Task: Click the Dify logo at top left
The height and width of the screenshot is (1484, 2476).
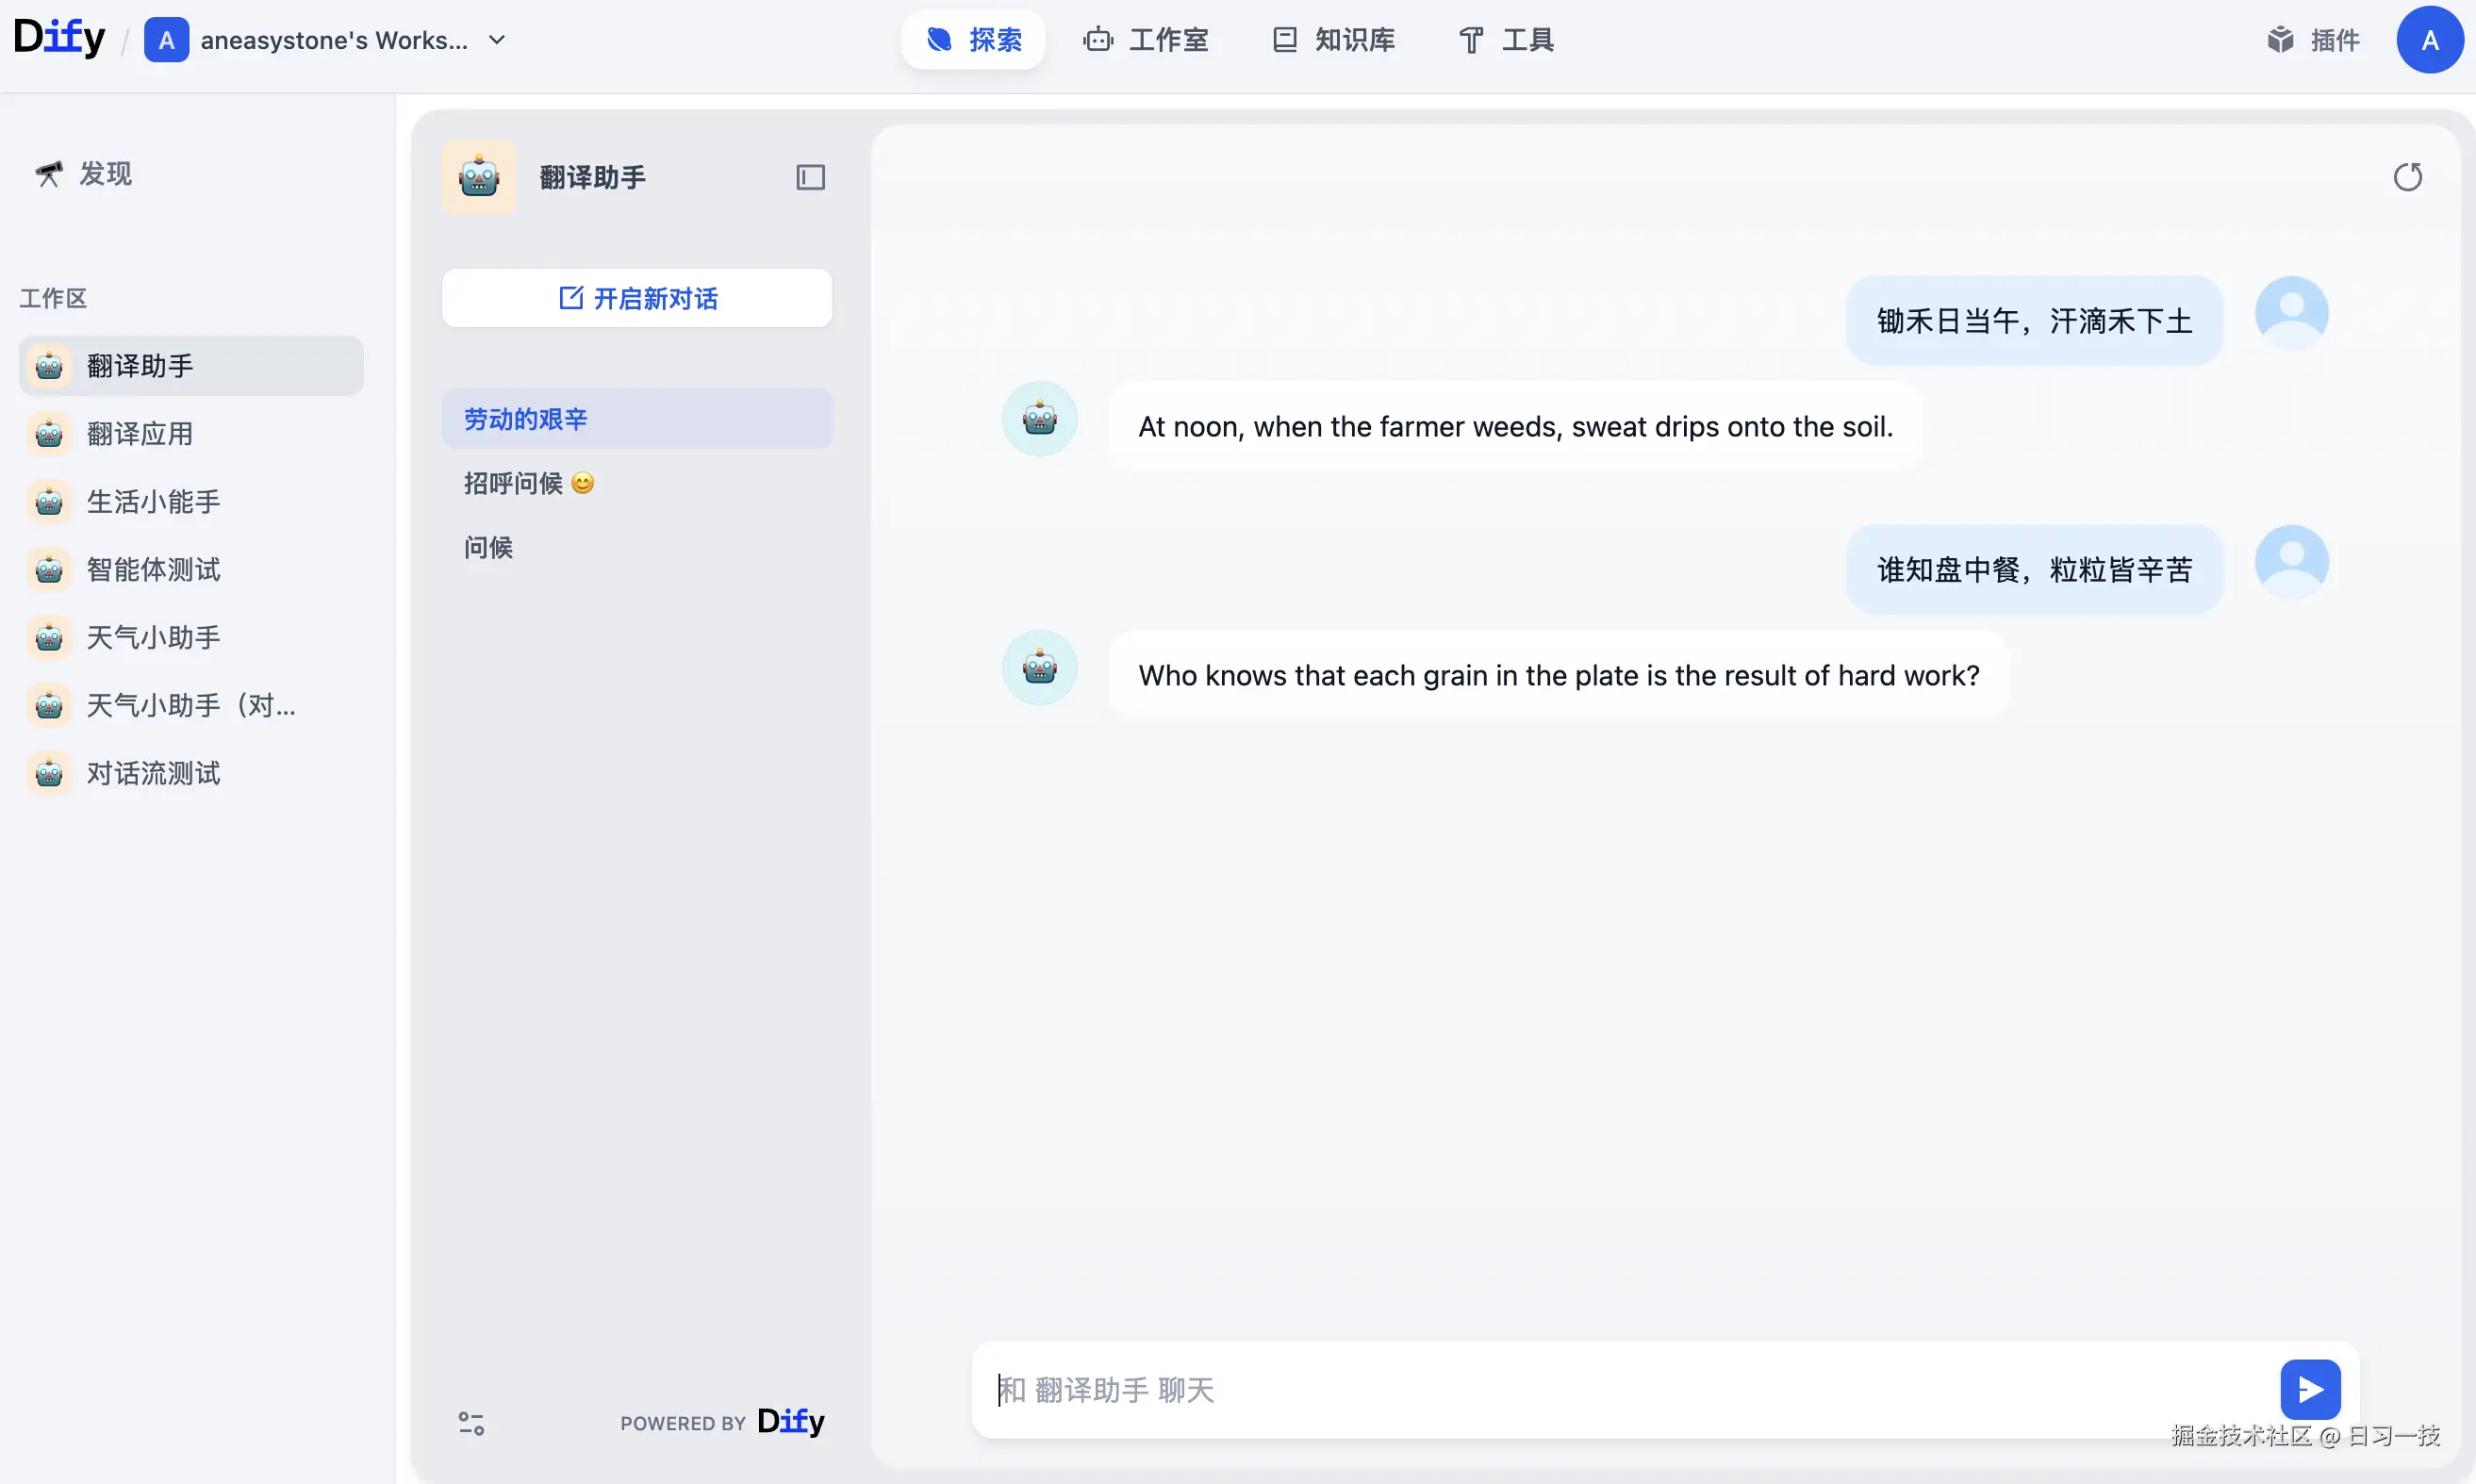Action: tap(58, 38)
